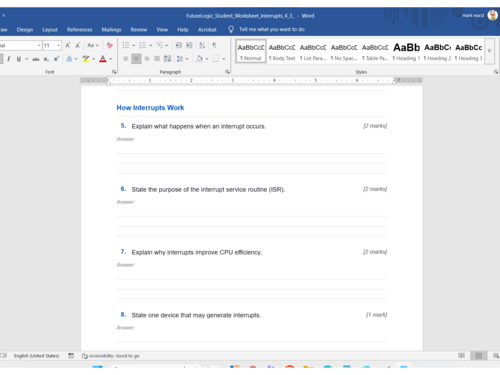The width and height of the screenshot is (500, 375).
Task: Apply the No Spacing style
Action: [x=344, y=51]
